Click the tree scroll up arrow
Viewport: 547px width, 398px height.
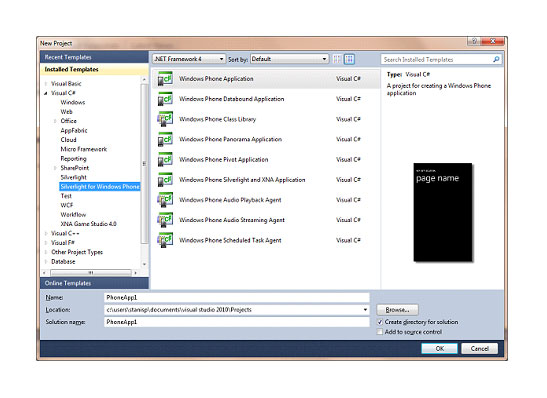pyautogui.click(x=144, y=80)
